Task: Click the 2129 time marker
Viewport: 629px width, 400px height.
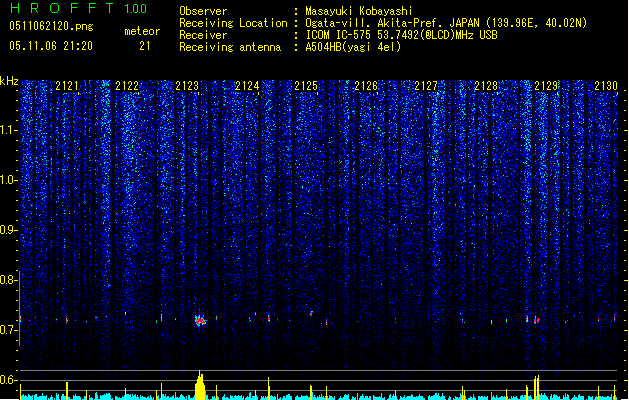Action: (x=546, y=86)
